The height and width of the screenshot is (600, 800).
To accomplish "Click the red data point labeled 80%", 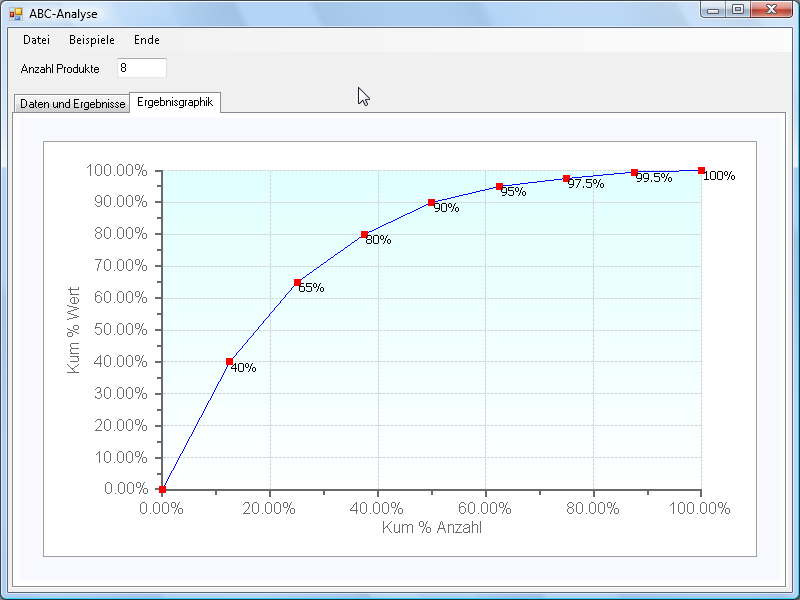I will [x=364, y=235].
